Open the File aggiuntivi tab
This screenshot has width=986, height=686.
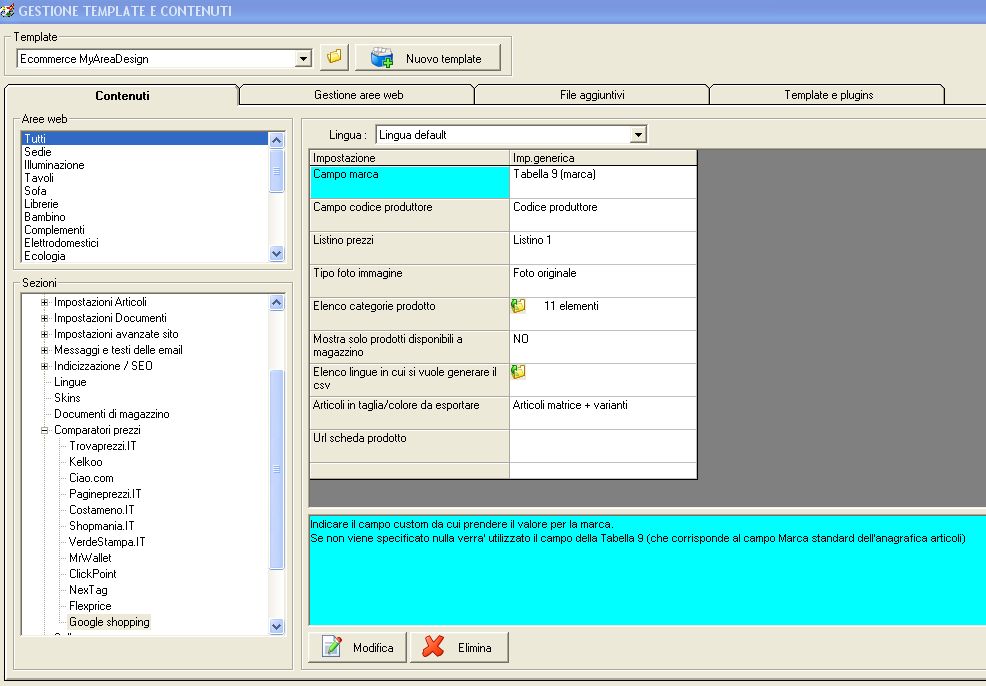pyautogui.click(x=592, y=95)
